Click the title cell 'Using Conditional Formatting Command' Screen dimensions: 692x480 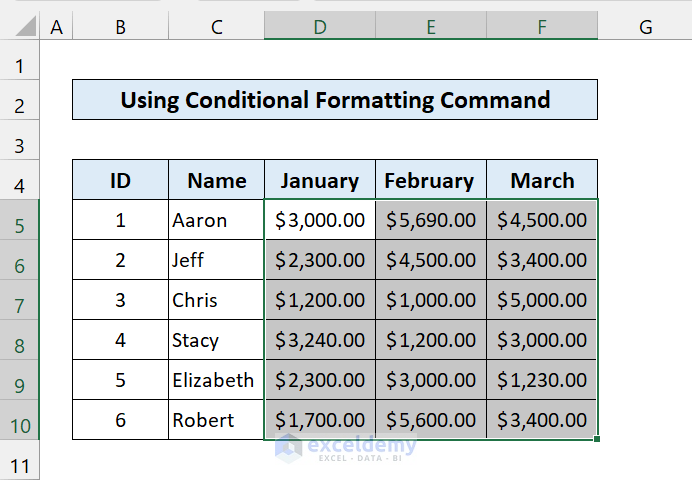point(335,100)
